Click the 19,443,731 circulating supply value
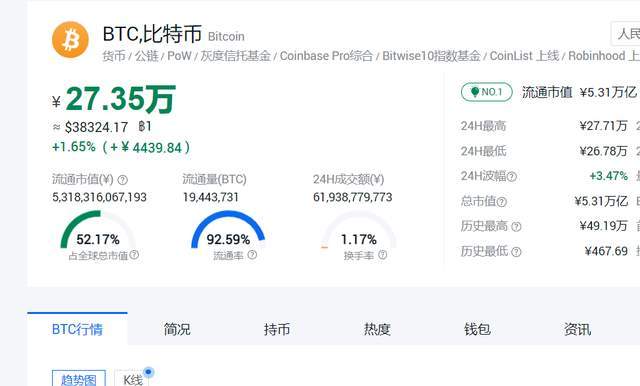 211,197
